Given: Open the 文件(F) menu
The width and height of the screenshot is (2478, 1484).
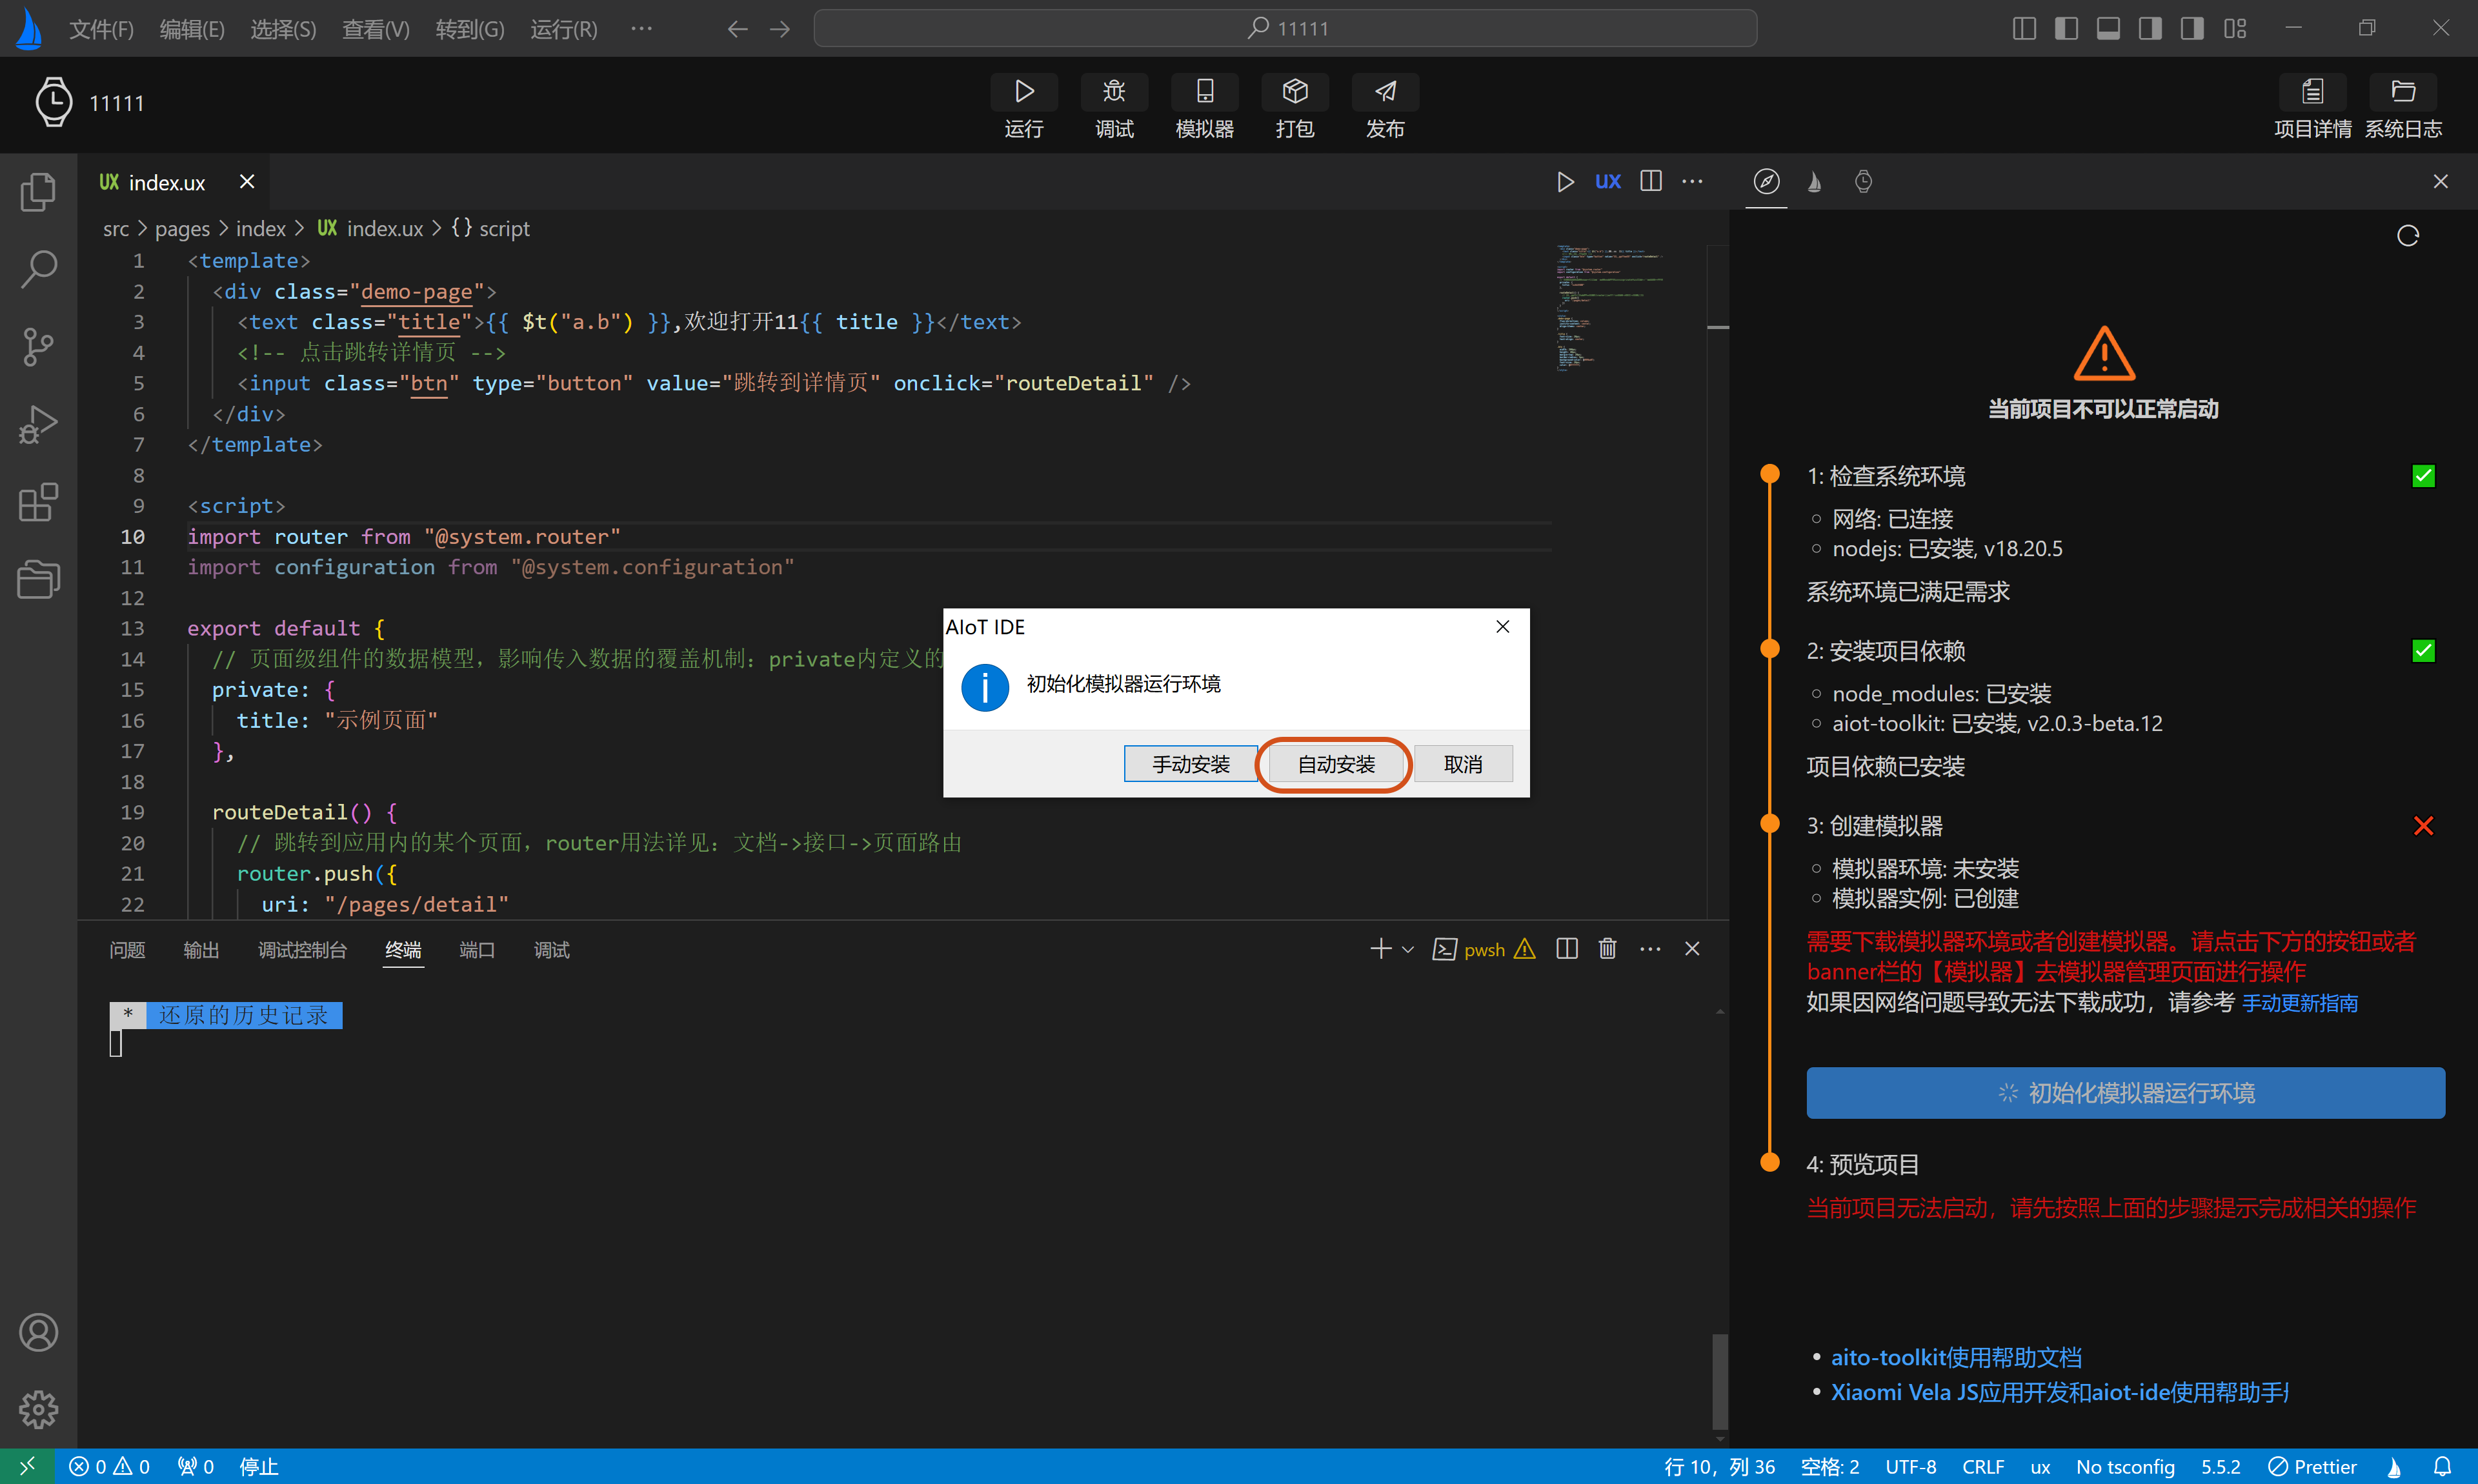Looking at the screenshot, I should 101,29.
